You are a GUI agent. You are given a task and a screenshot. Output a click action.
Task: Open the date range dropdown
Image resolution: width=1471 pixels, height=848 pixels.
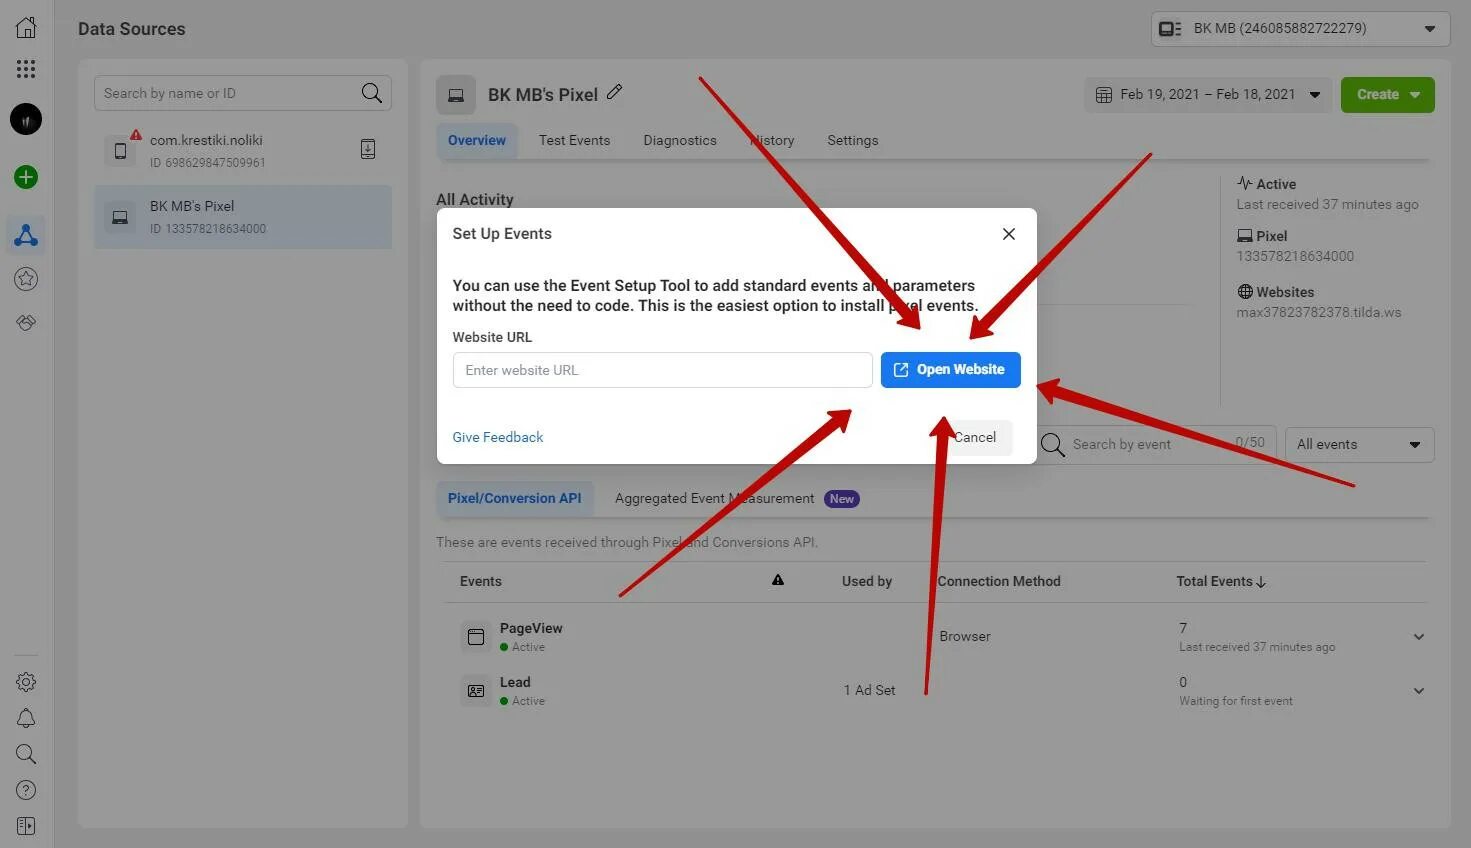click(1208, 95)
